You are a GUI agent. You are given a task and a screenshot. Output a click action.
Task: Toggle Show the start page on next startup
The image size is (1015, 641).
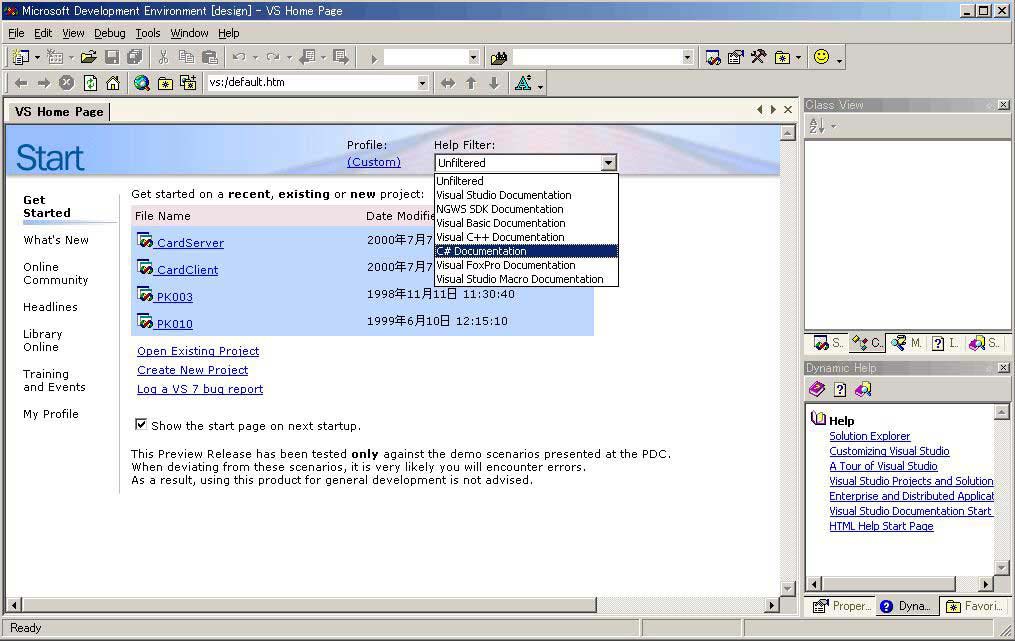click(140, 425)
